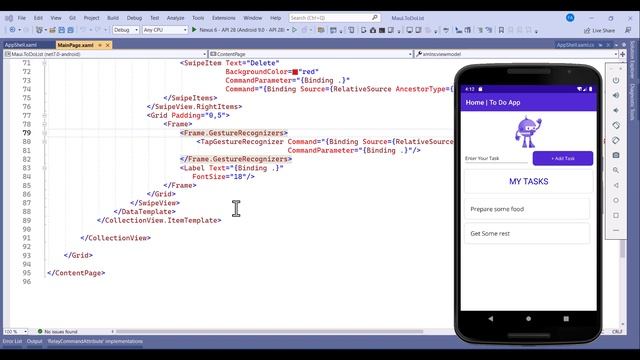Tap the Get Some rest task item
640x360 pixels.
pos(527,233)
